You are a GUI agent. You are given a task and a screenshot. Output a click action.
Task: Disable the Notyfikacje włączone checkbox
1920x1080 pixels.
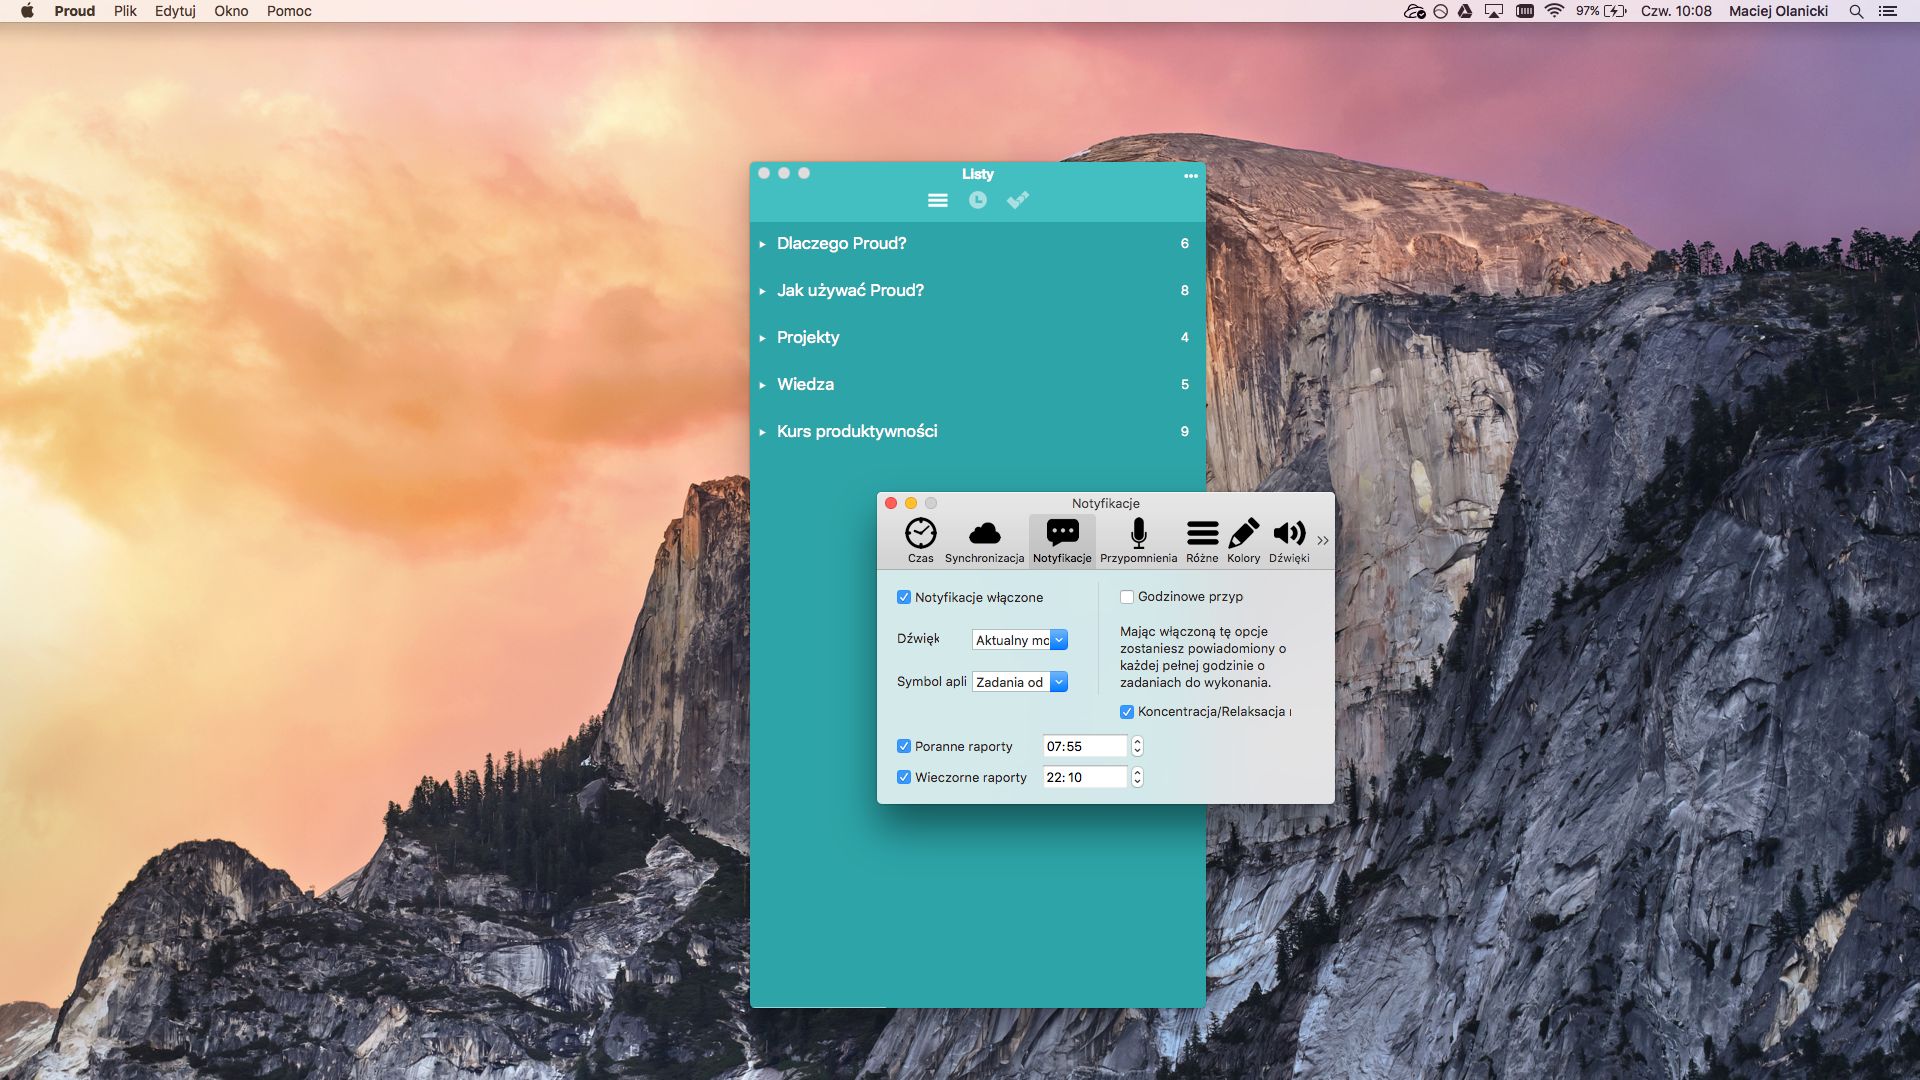904,597
